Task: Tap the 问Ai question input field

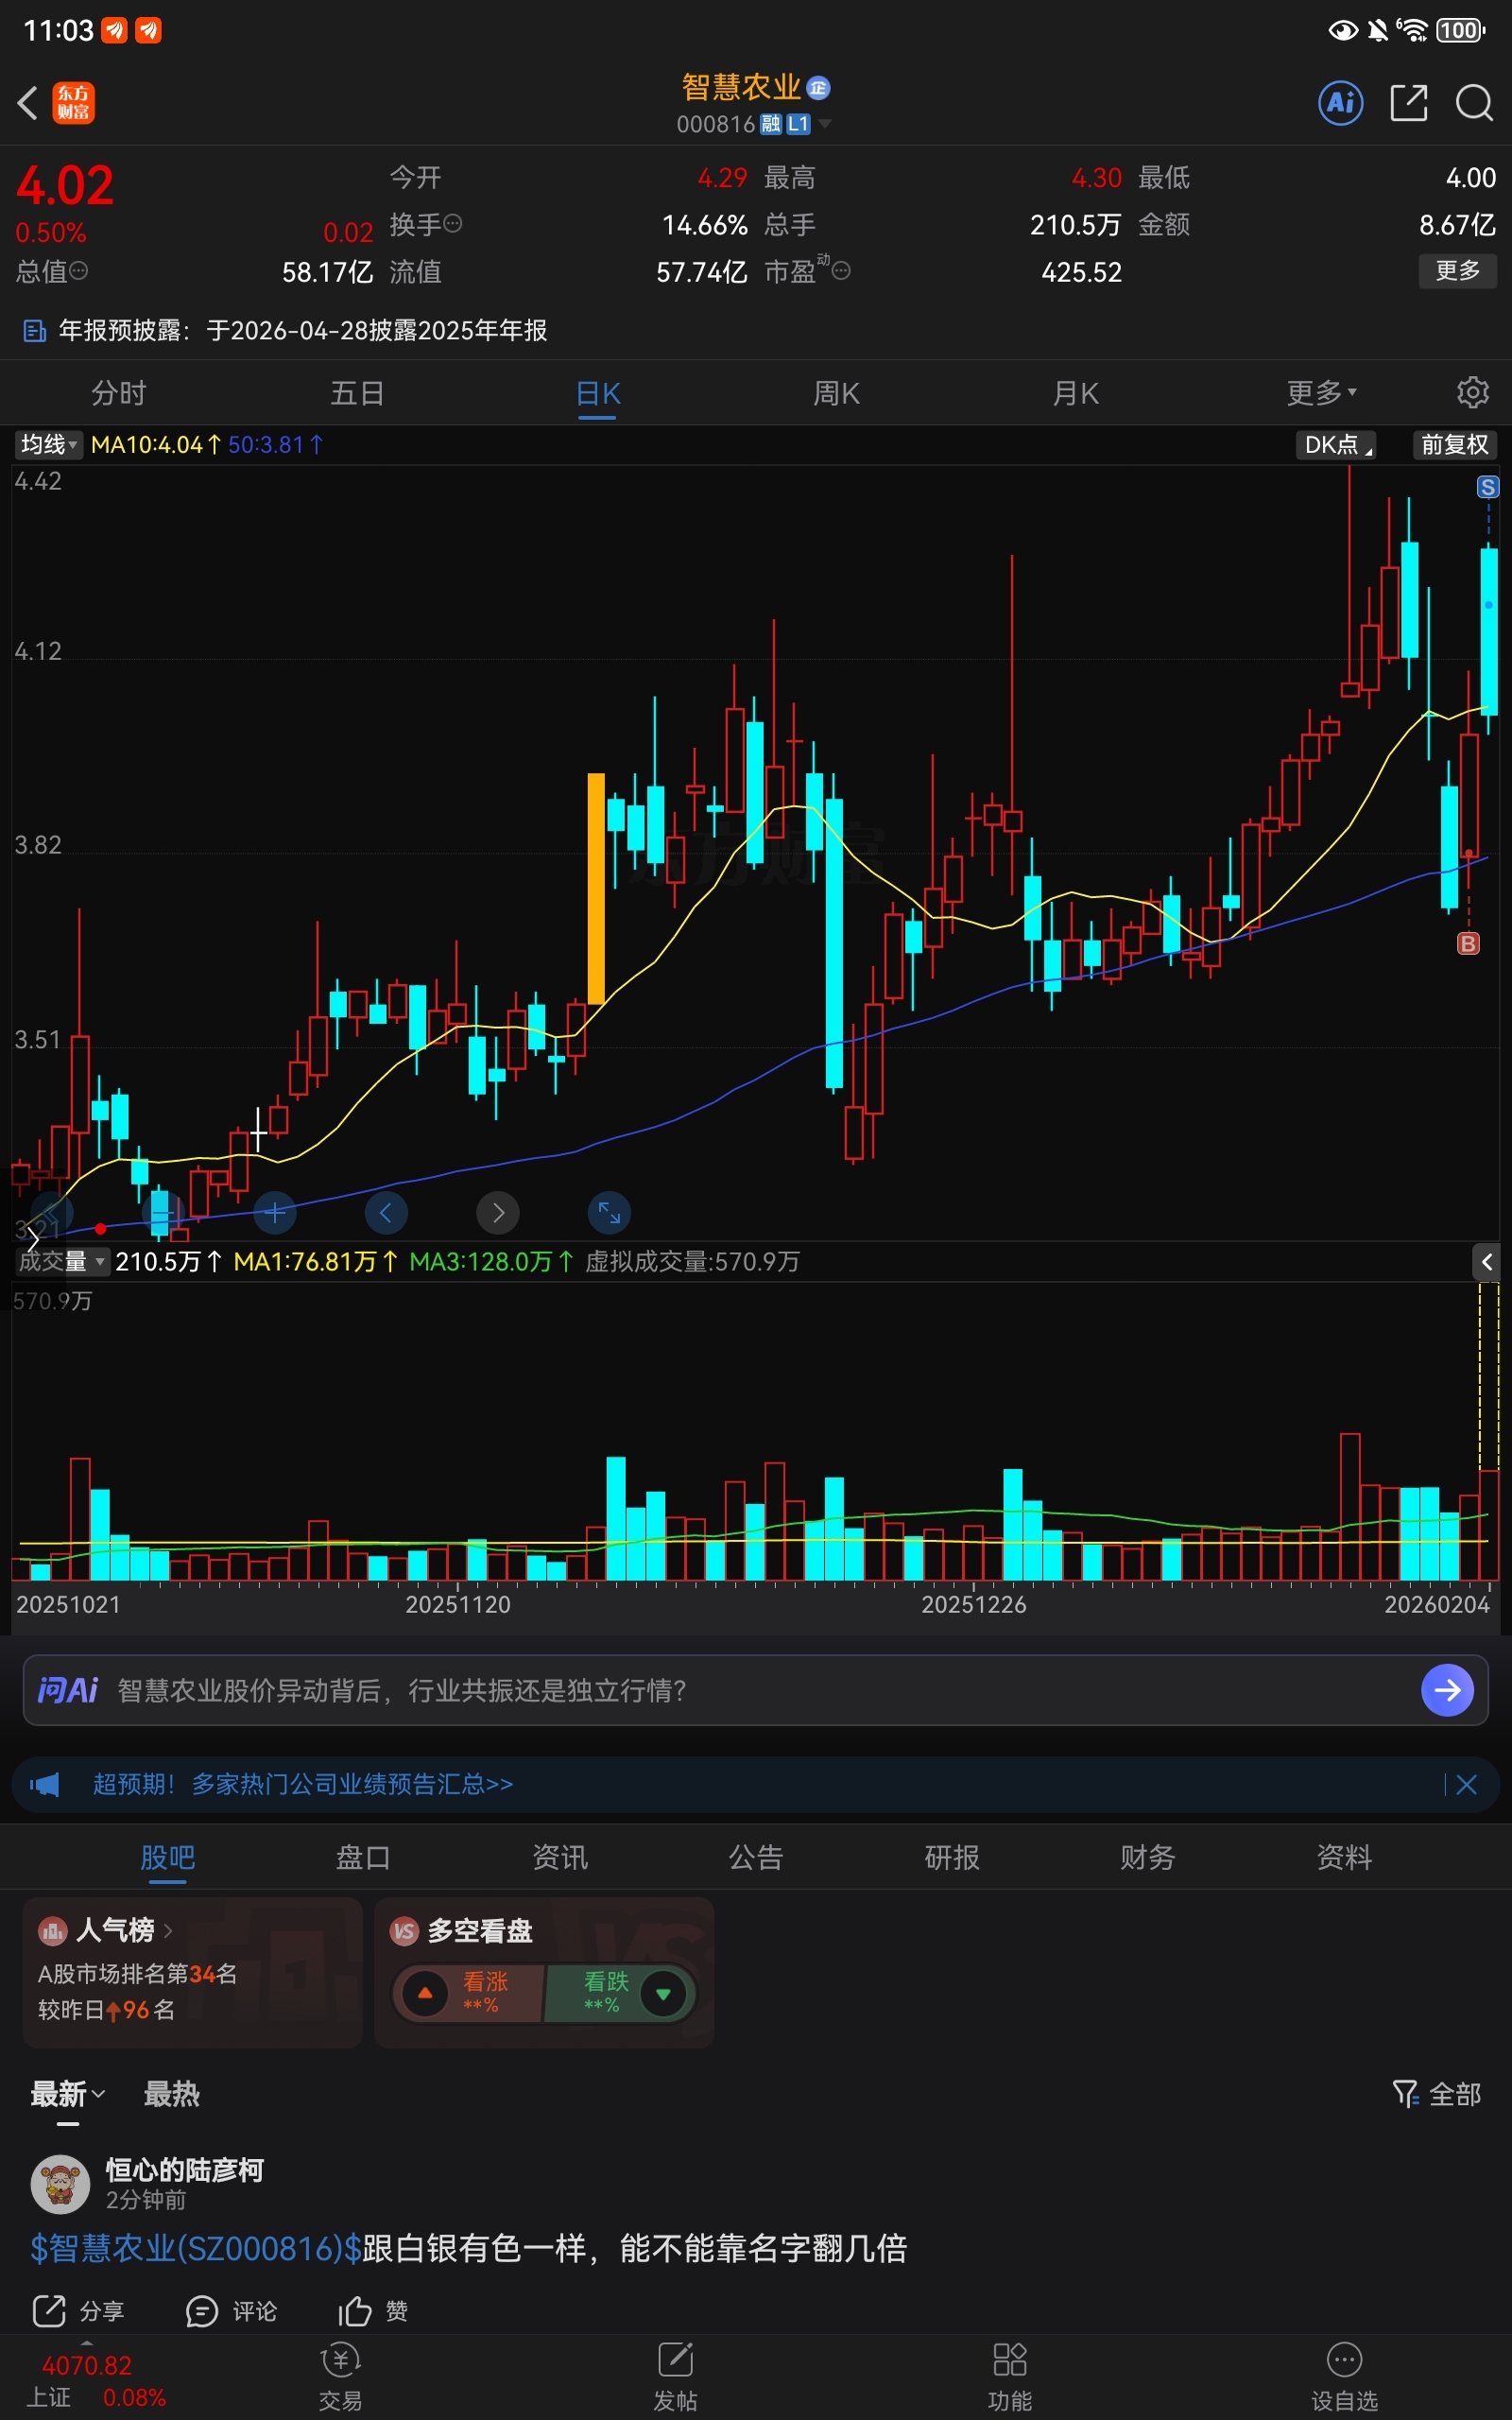Action: coord(755,1690)
